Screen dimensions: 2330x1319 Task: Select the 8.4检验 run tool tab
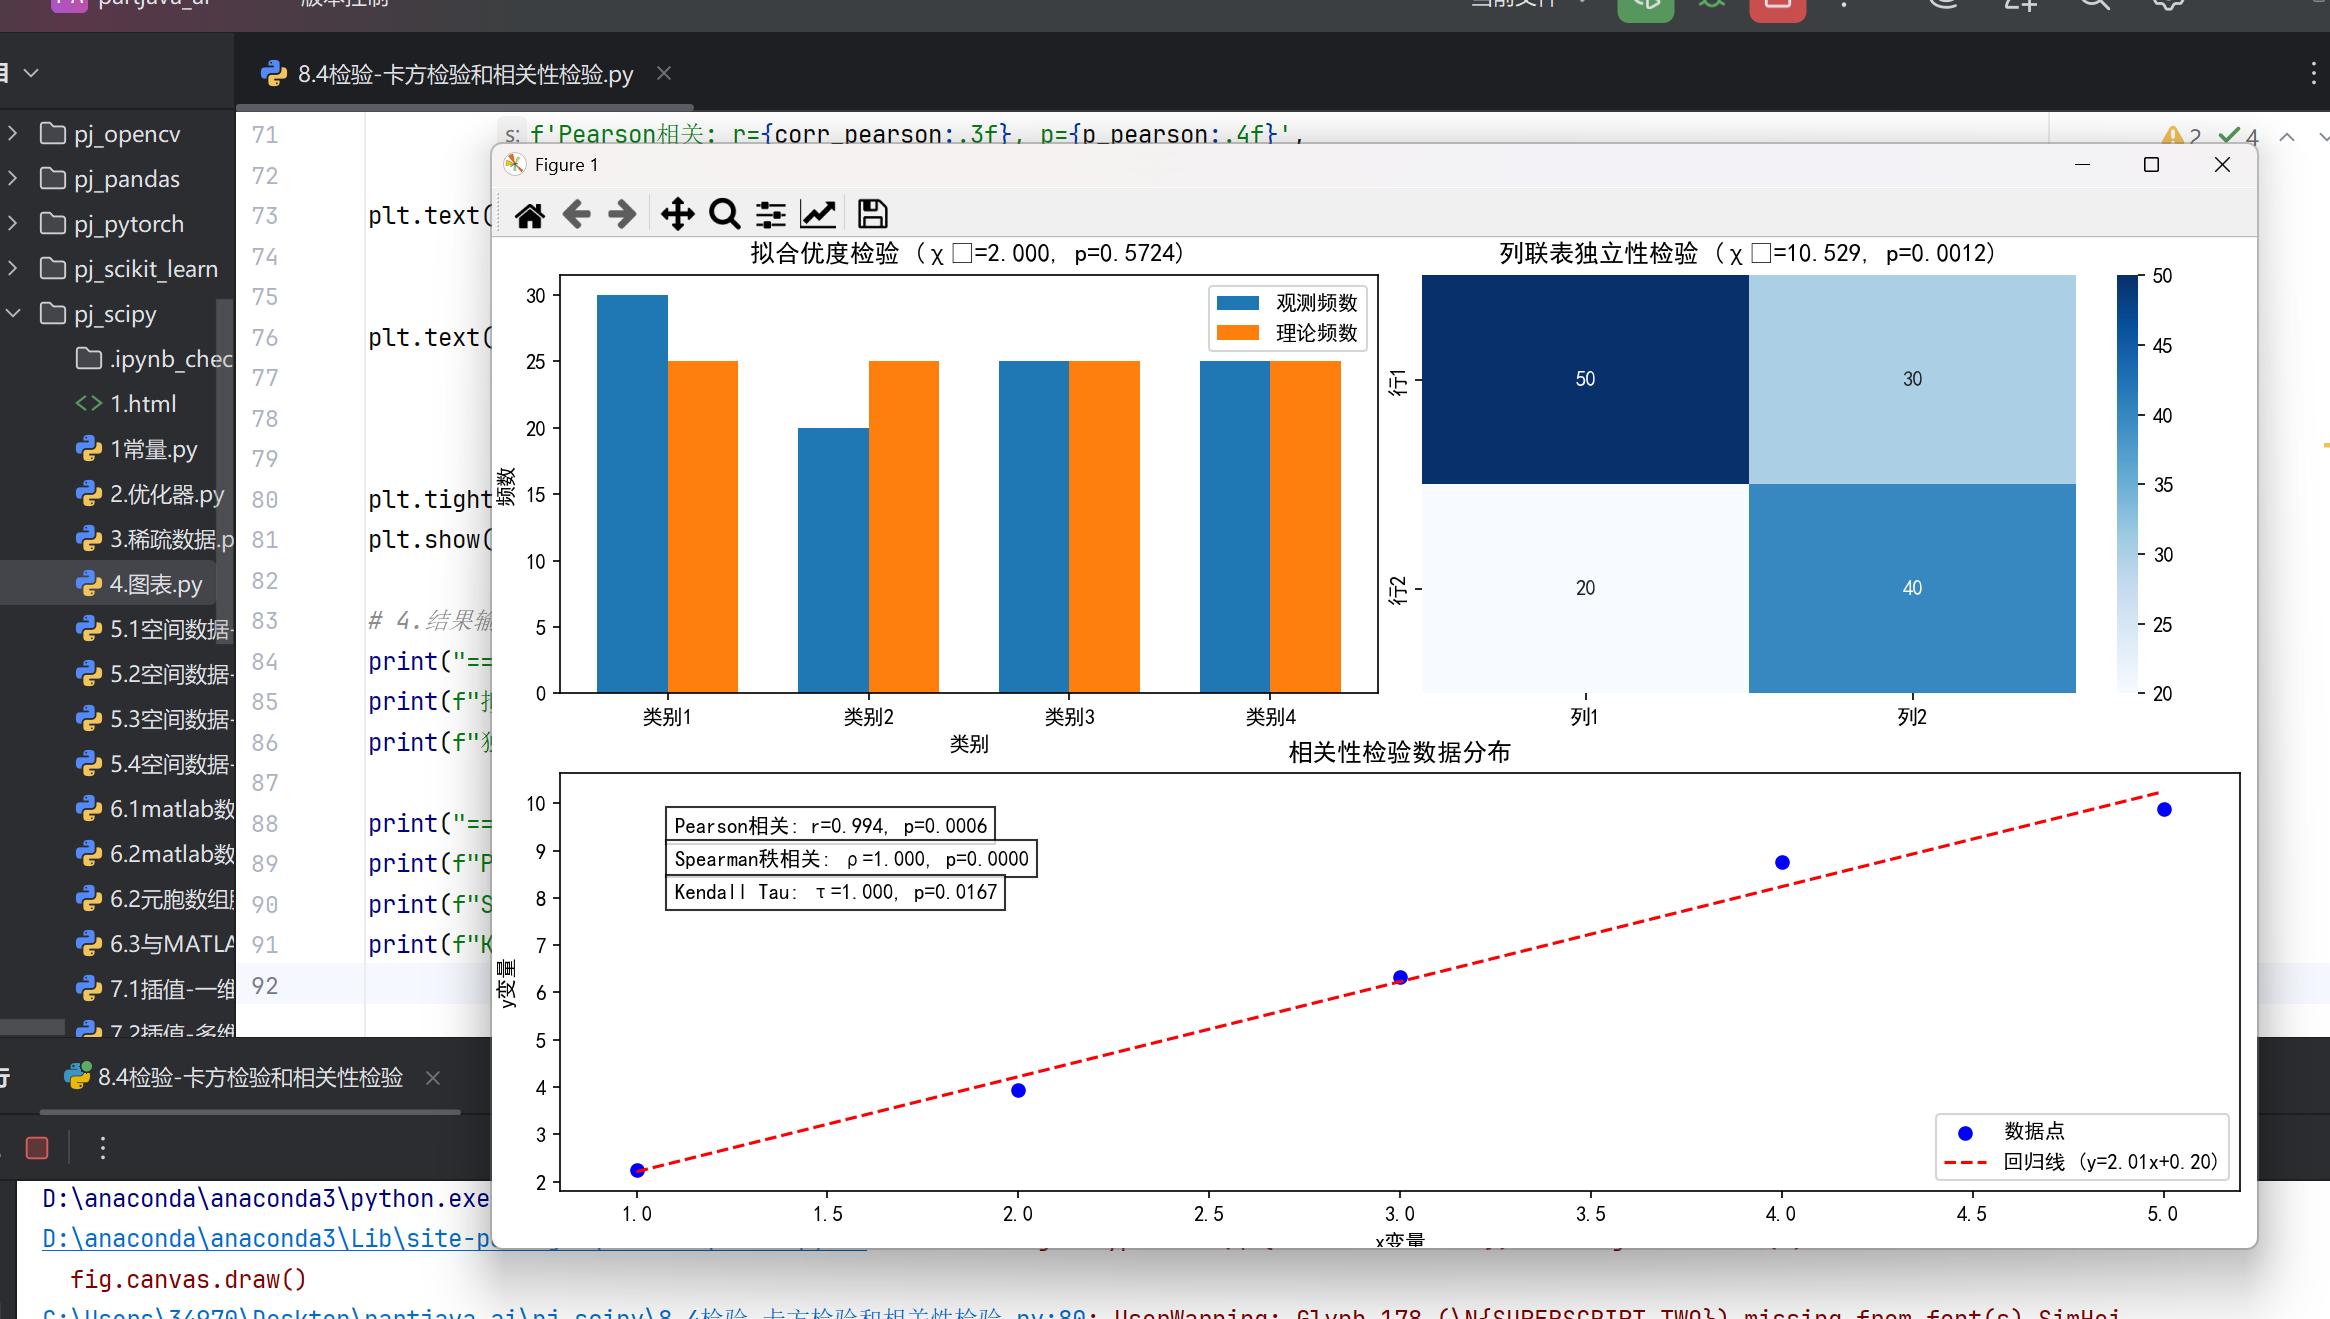(250, 1077)
